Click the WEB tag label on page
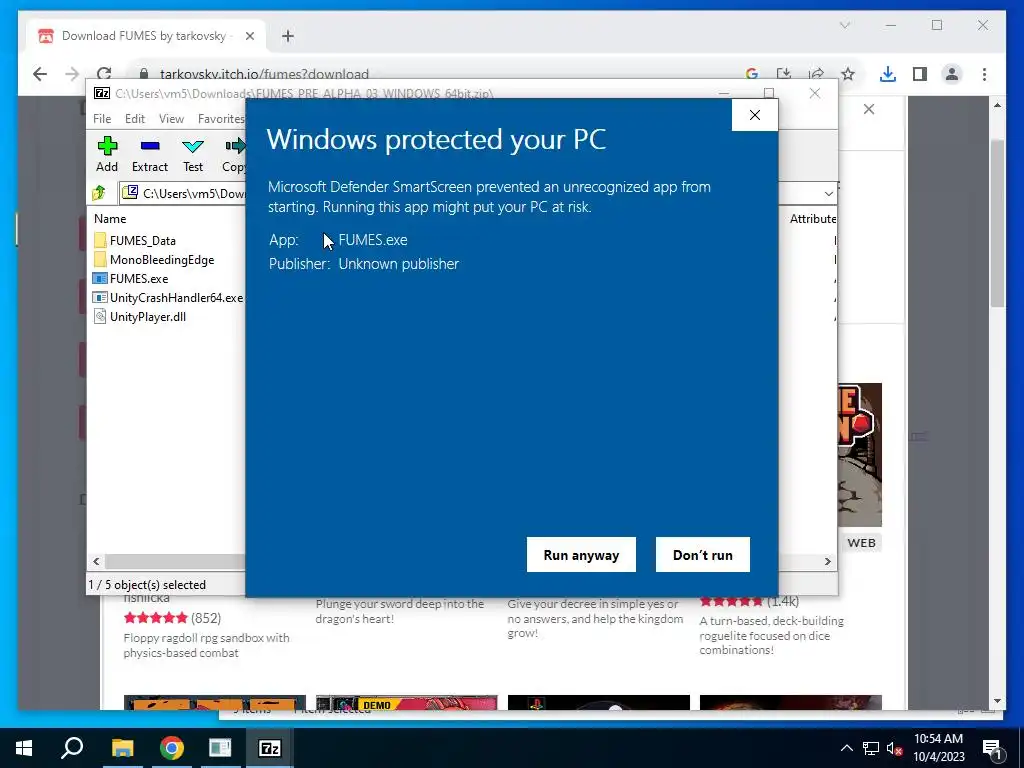Viewport: 1024px width, 768px height. (x=861, y=543)
